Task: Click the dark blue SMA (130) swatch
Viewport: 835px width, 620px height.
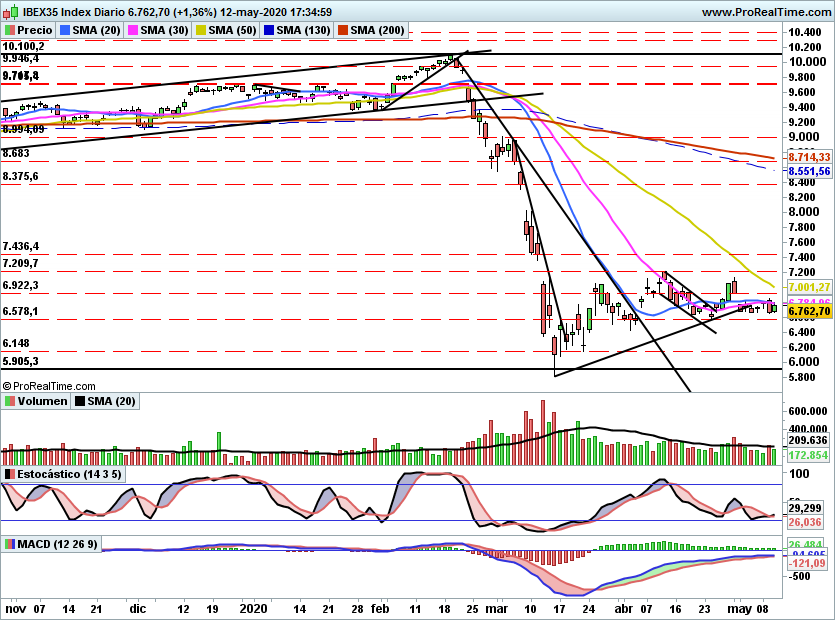Action: 267,31
